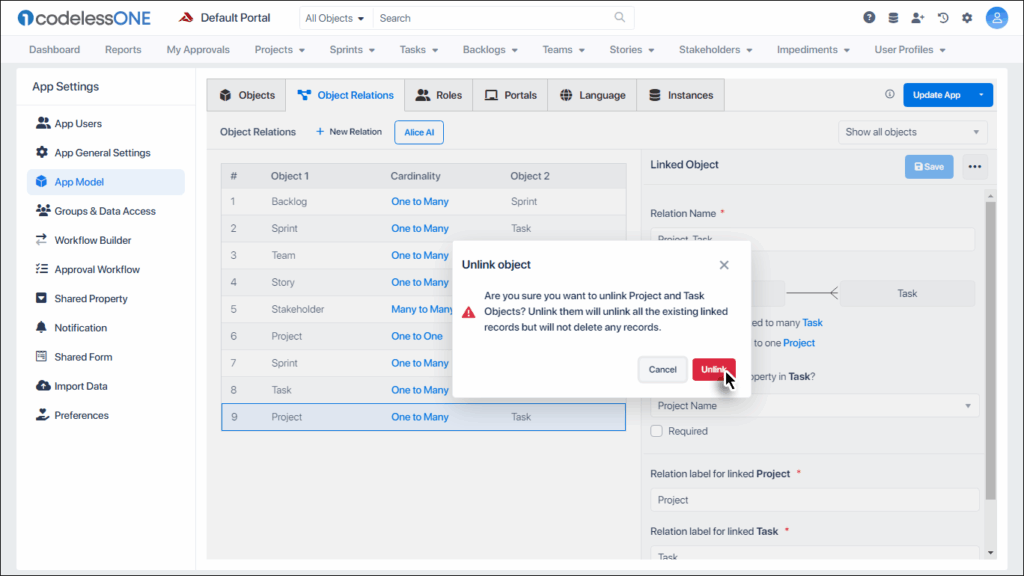
Task: Click the search magnifier icon
Action: click(620, 18)
